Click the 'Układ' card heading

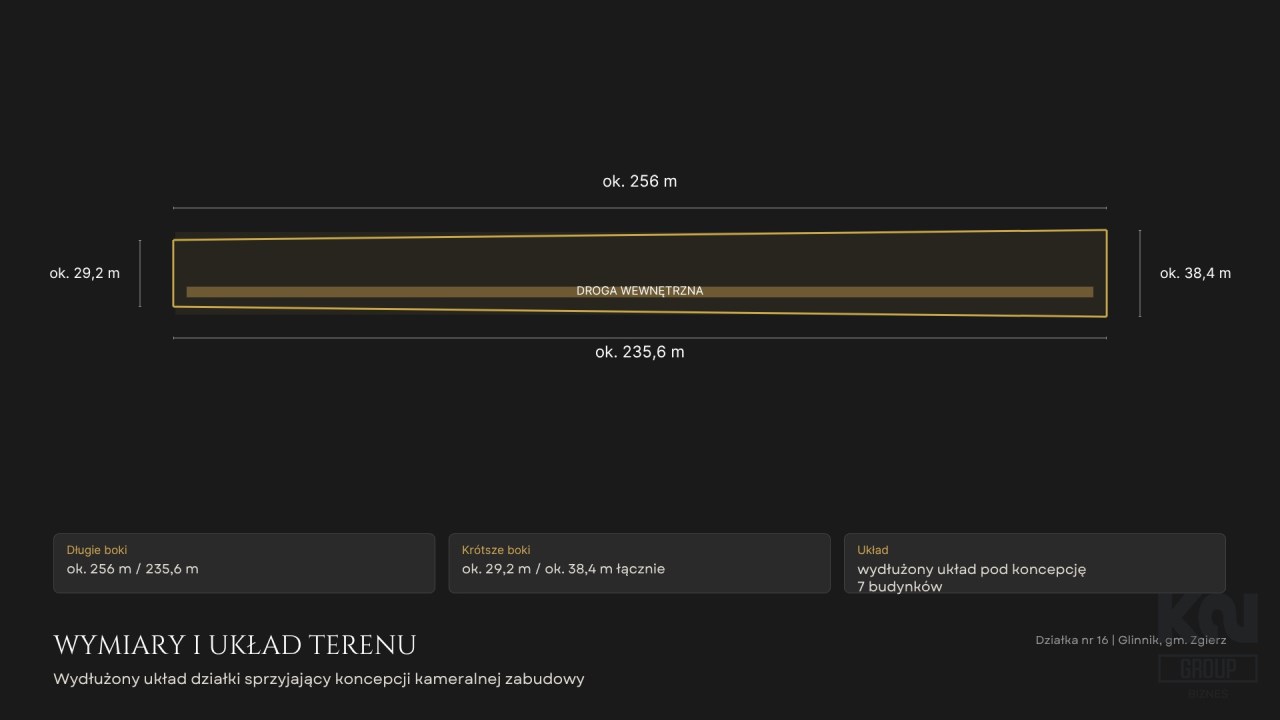(x=873, y=550)
